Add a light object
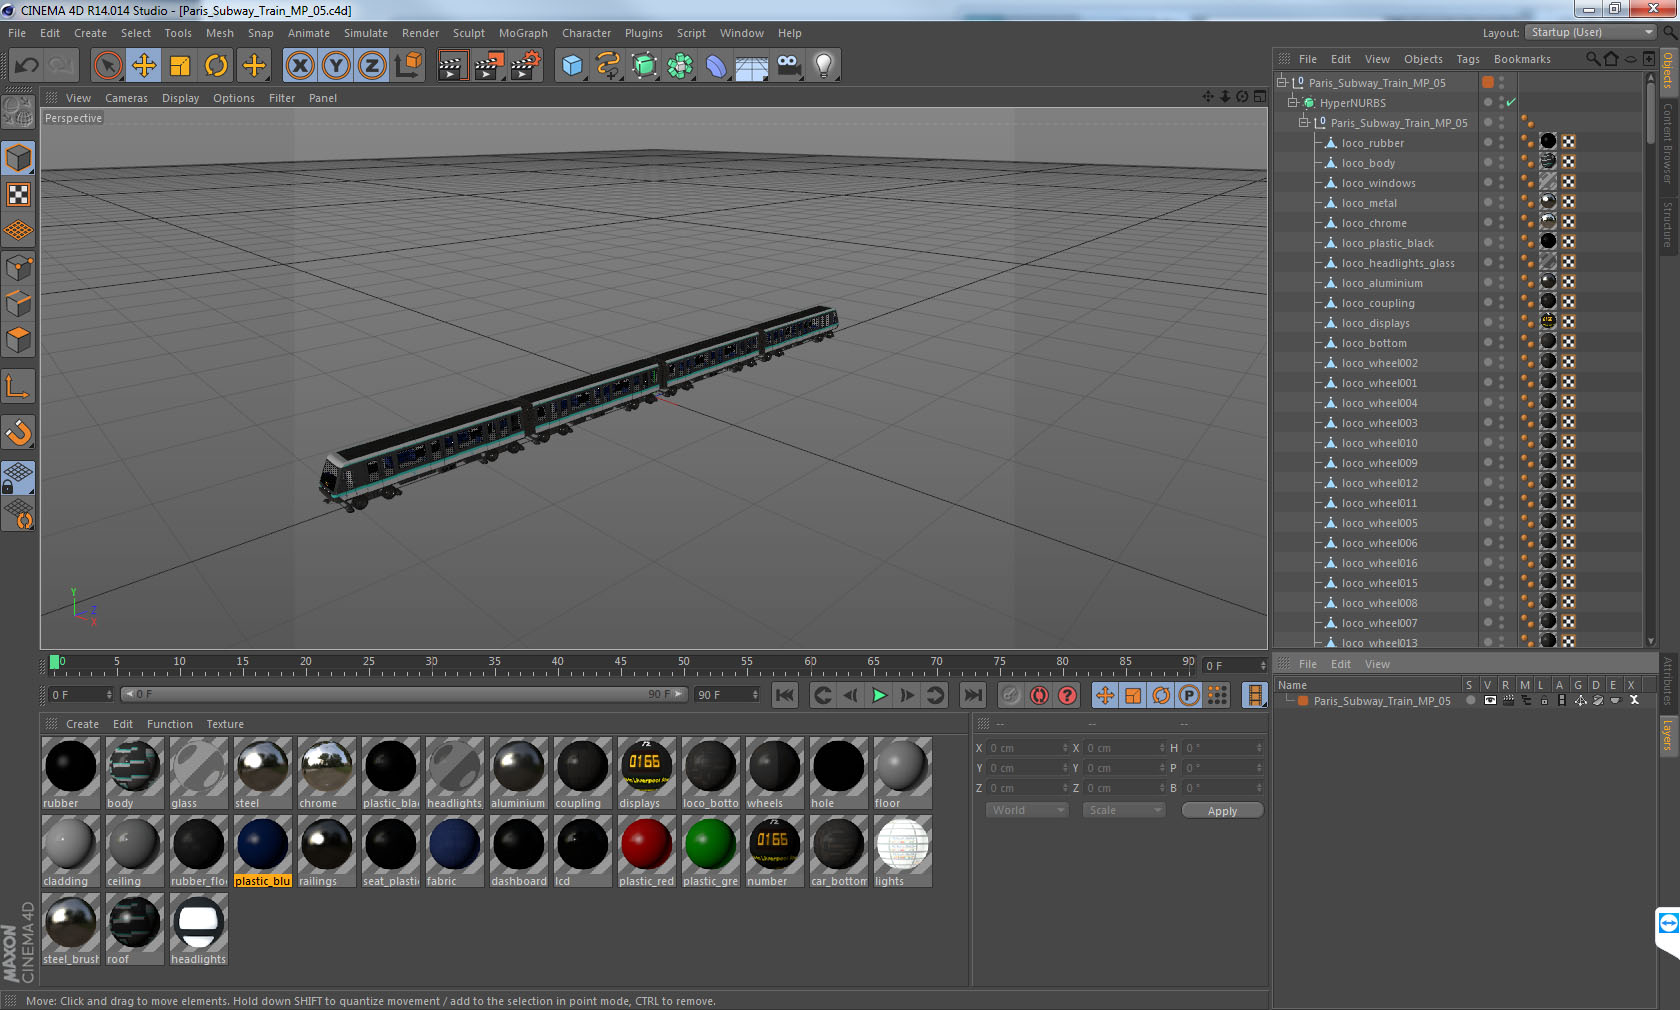 tap(824, 66)
